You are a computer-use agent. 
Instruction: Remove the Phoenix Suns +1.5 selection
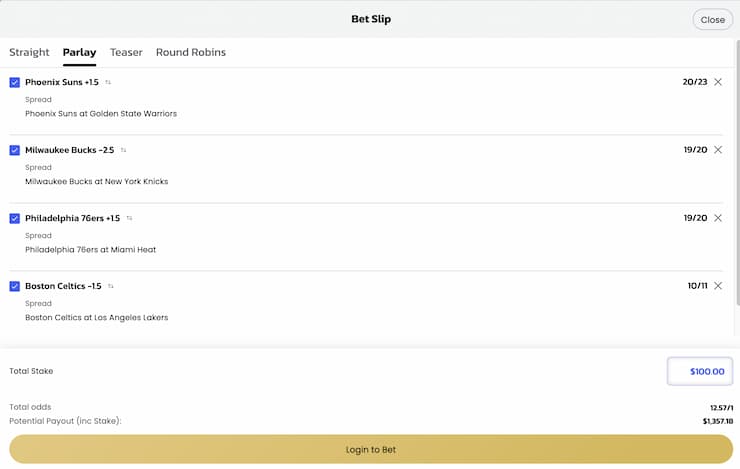(x=718, y=82)
